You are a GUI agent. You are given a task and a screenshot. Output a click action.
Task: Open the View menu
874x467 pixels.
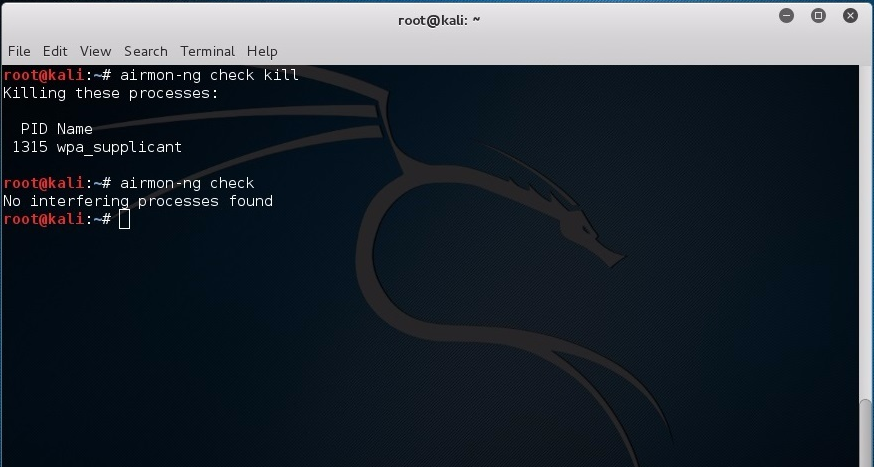(x=95, y=51)
